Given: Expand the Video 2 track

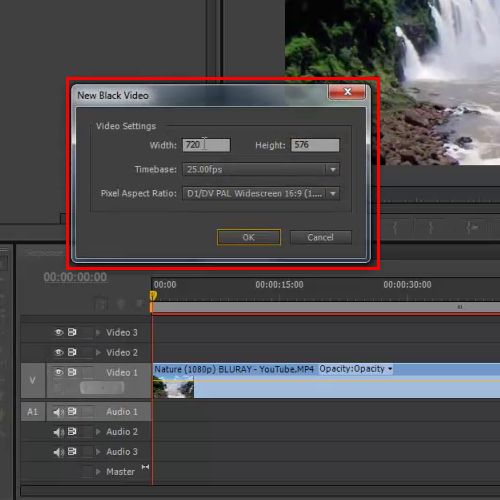Looking at the screenshot, I should pos(98,352).
